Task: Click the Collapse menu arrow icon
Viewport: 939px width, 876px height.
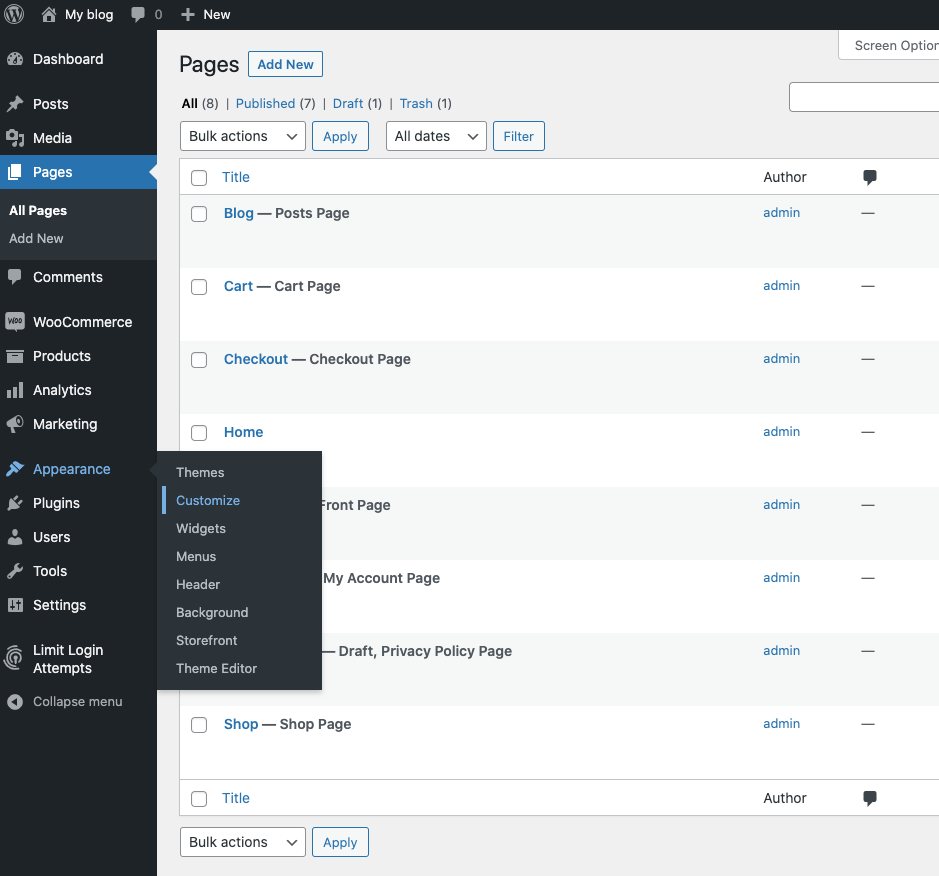Action: [15, 701]
